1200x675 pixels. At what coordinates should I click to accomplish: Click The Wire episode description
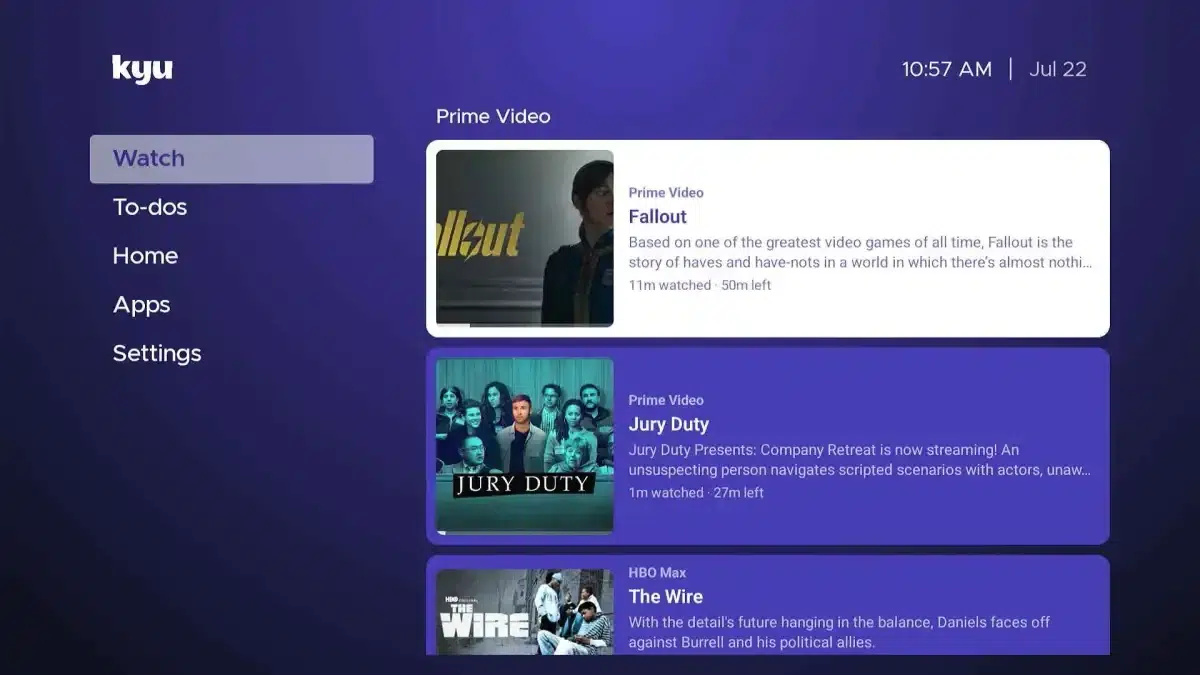click(839, 632)
